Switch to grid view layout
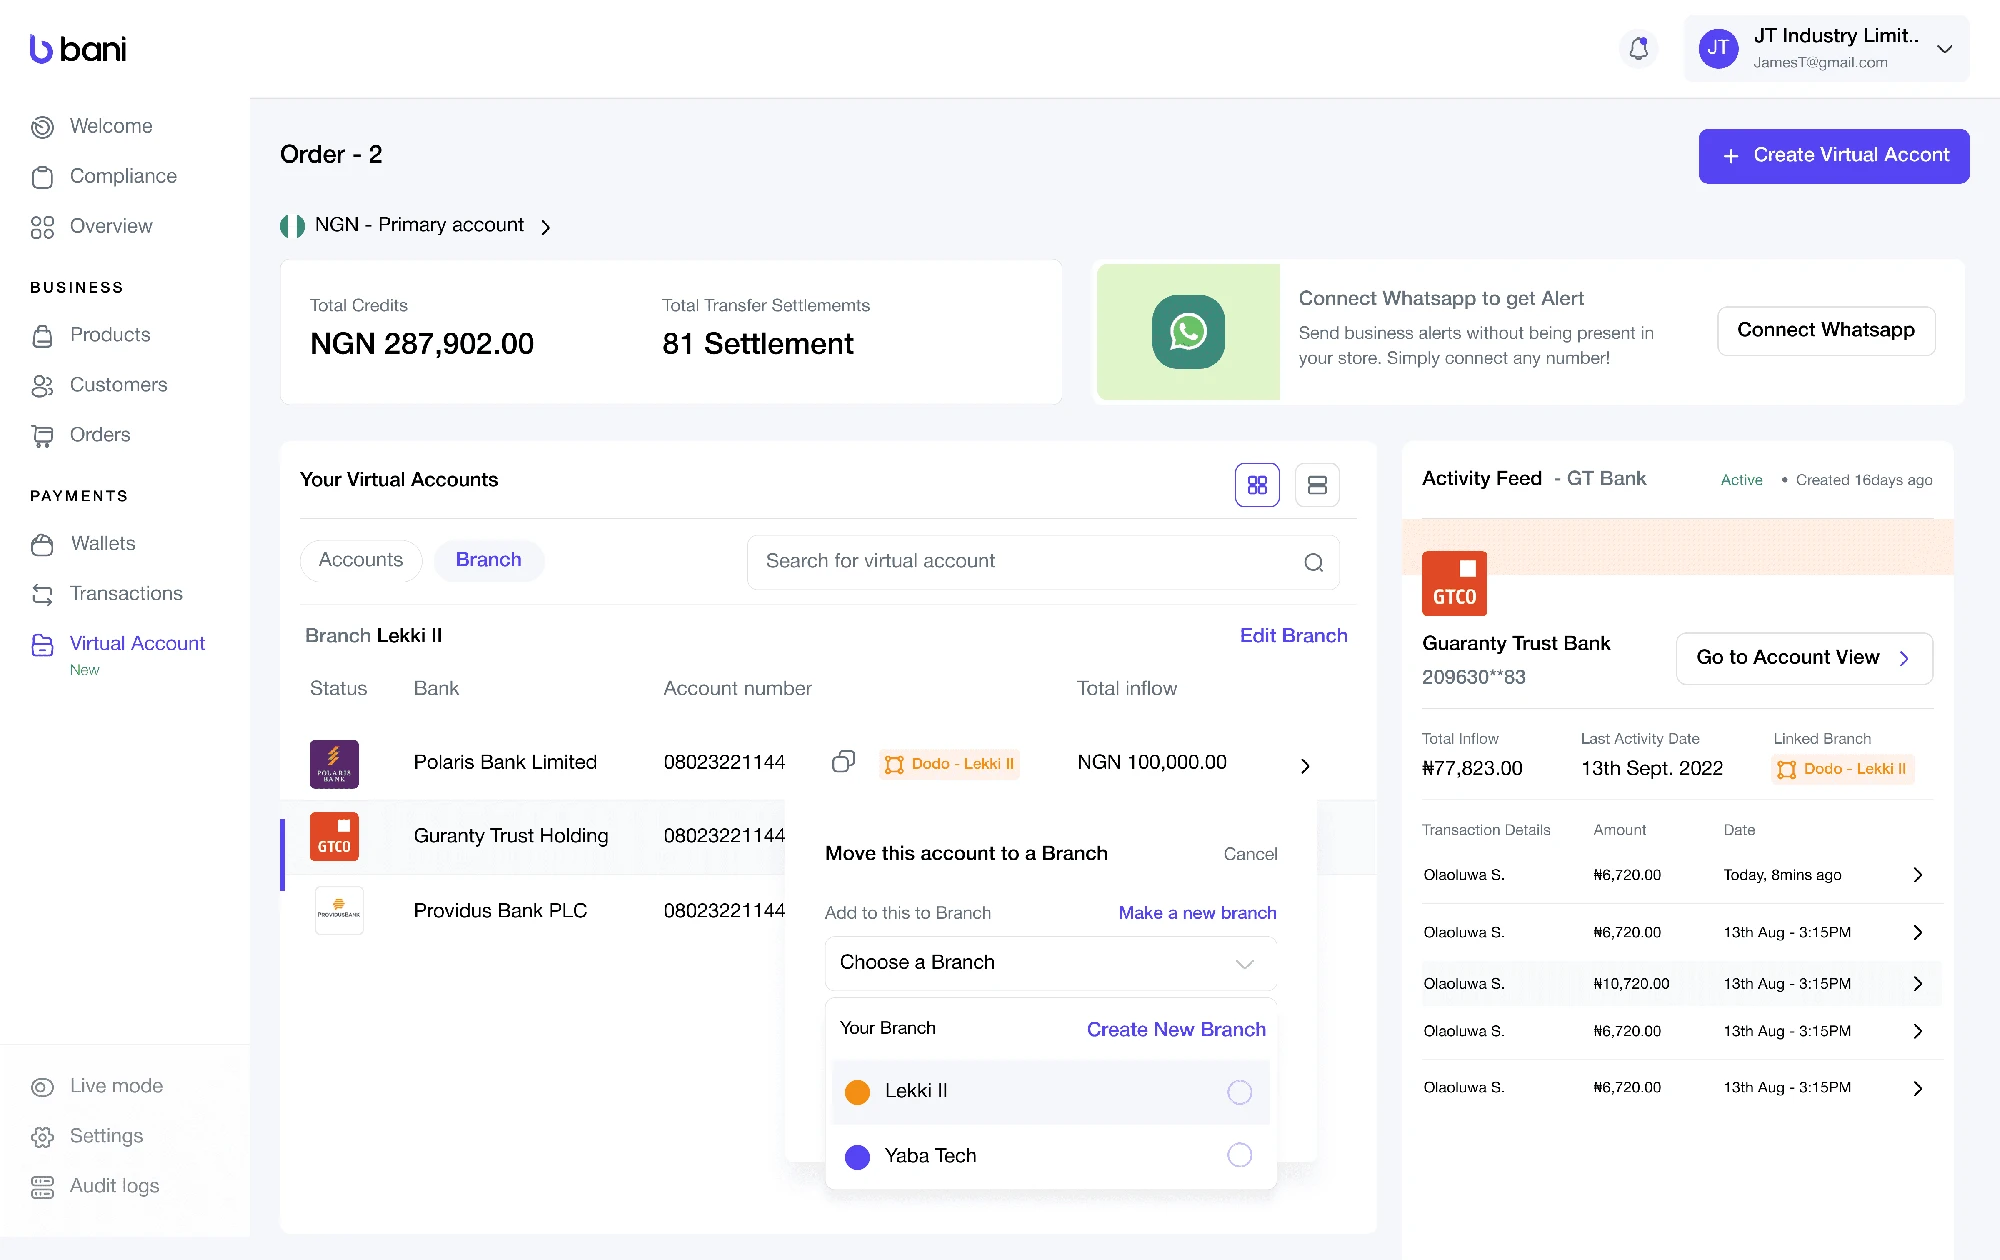 point(1257,485)
